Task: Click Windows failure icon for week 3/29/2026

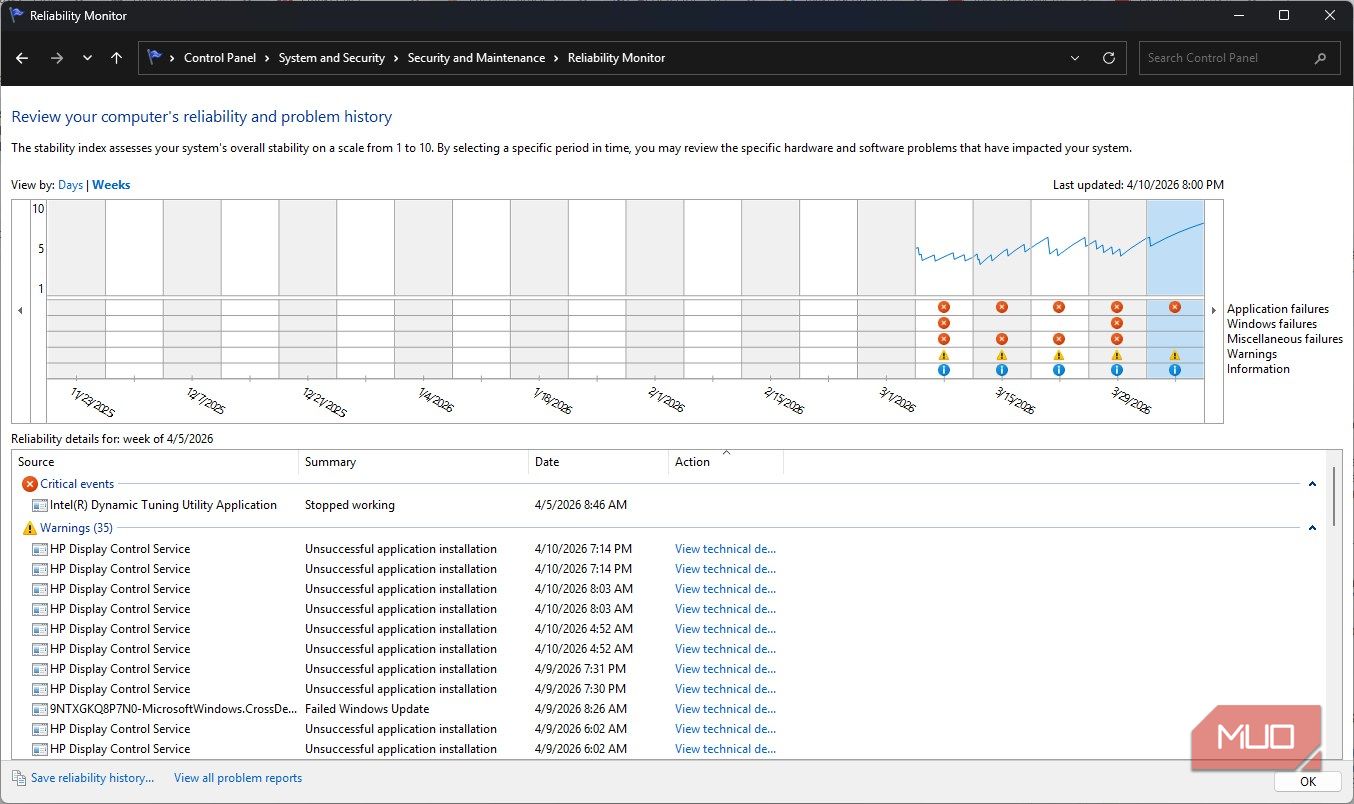Action: (1117, 323)
